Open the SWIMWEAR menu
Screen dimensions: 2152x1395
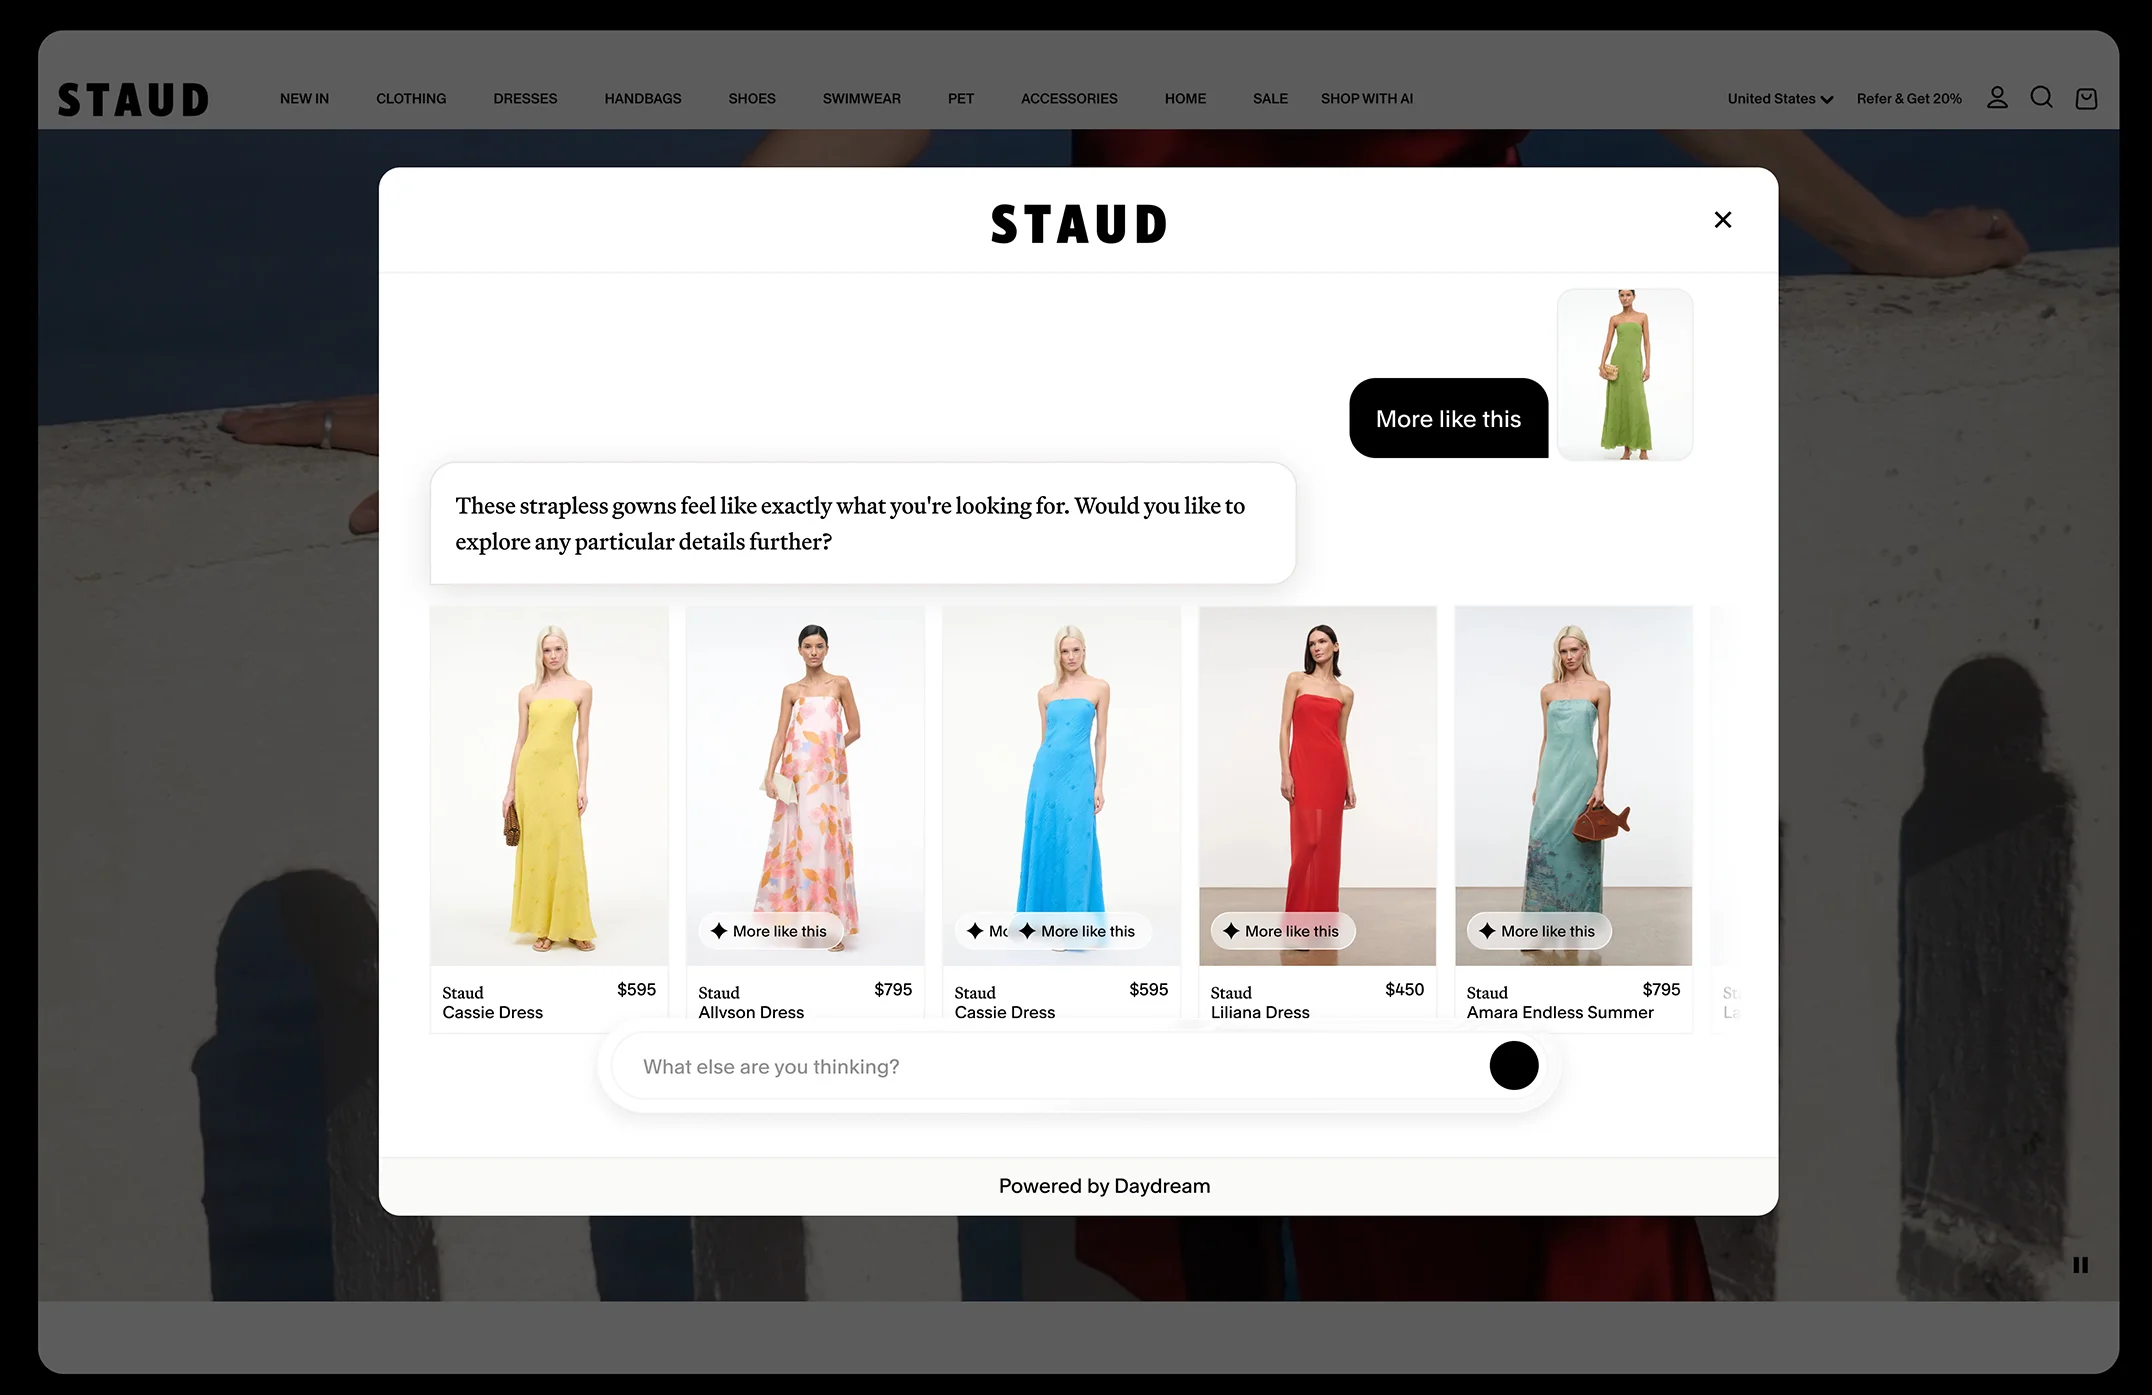tap(862, 99)
